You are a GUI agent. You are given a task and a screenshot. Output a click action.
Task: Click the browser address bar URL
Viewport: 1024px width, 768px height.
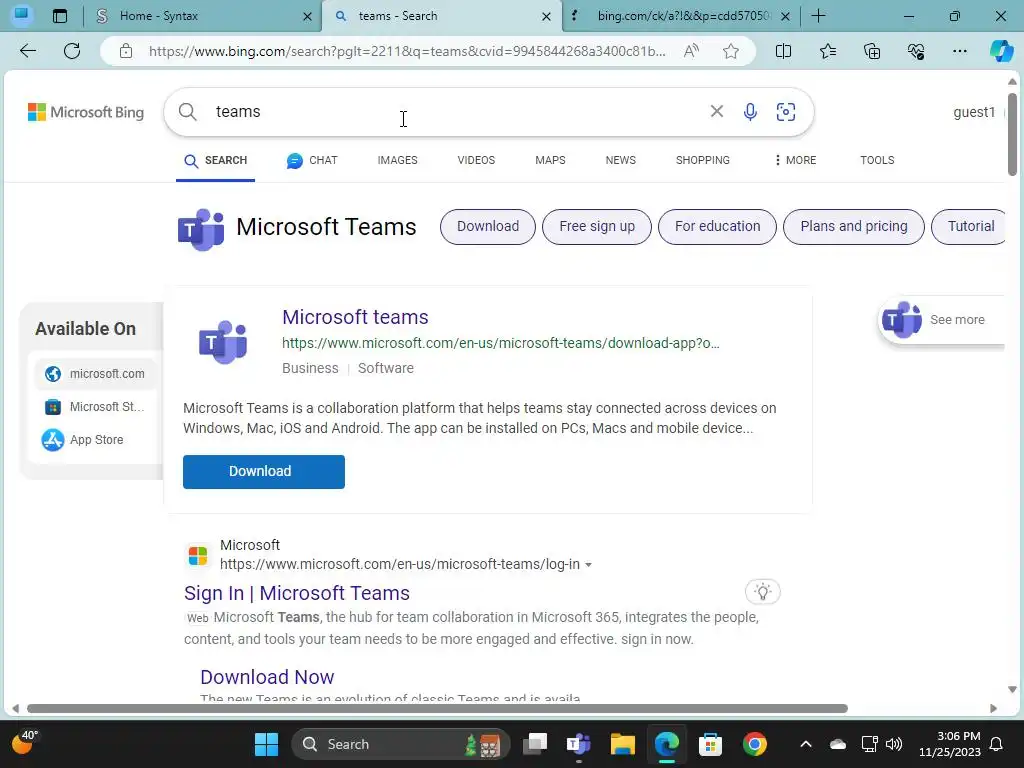[x=408, y=51]
